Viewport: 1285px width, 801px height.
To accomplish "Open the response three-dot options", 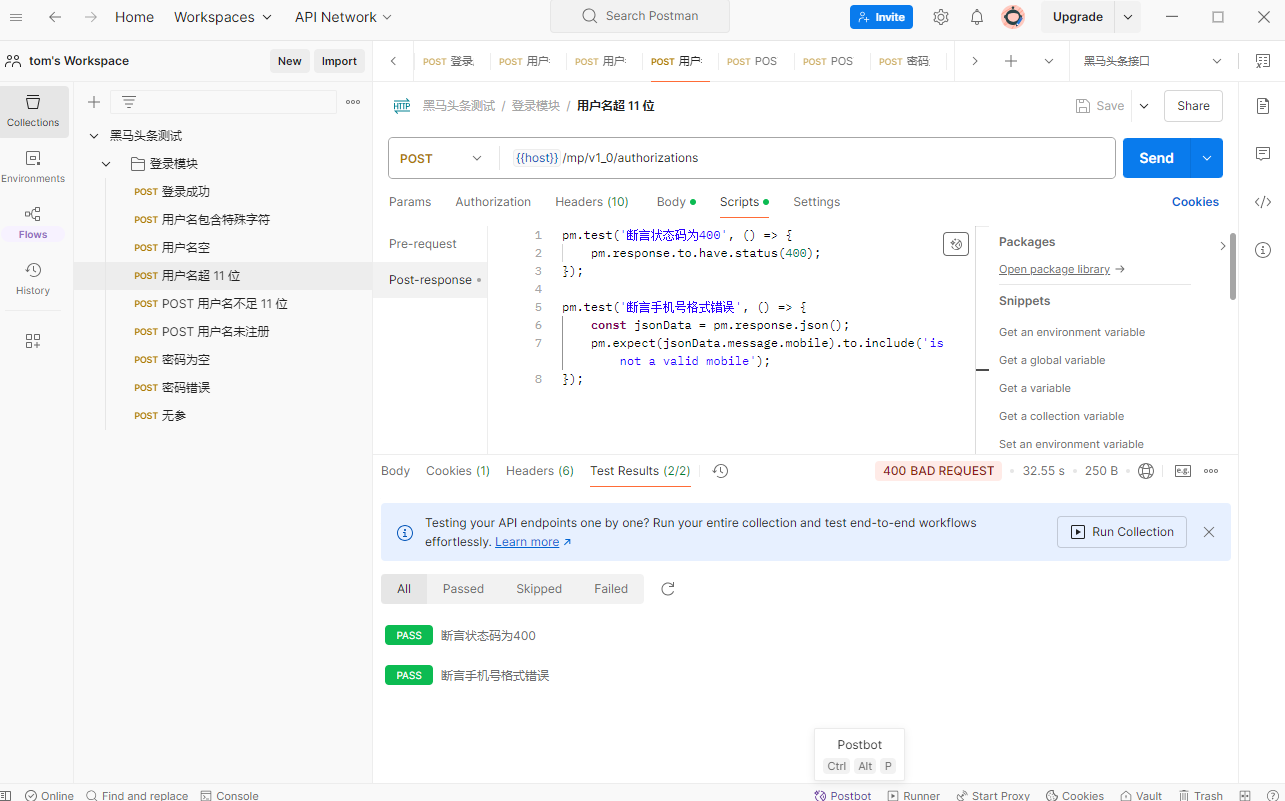I will [x=1211, y=471].
